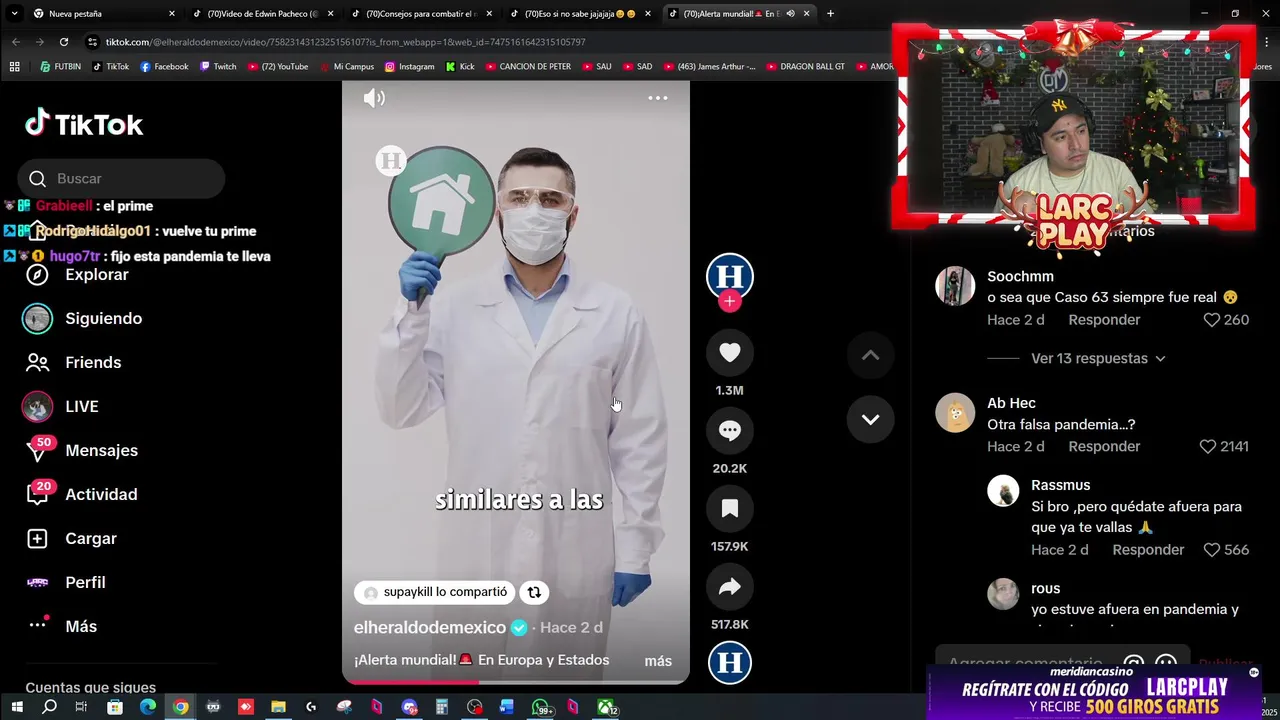Open Microsoft Store from taskbar
The width and height of the screenshot is (1280, 720).
[115, 707]
